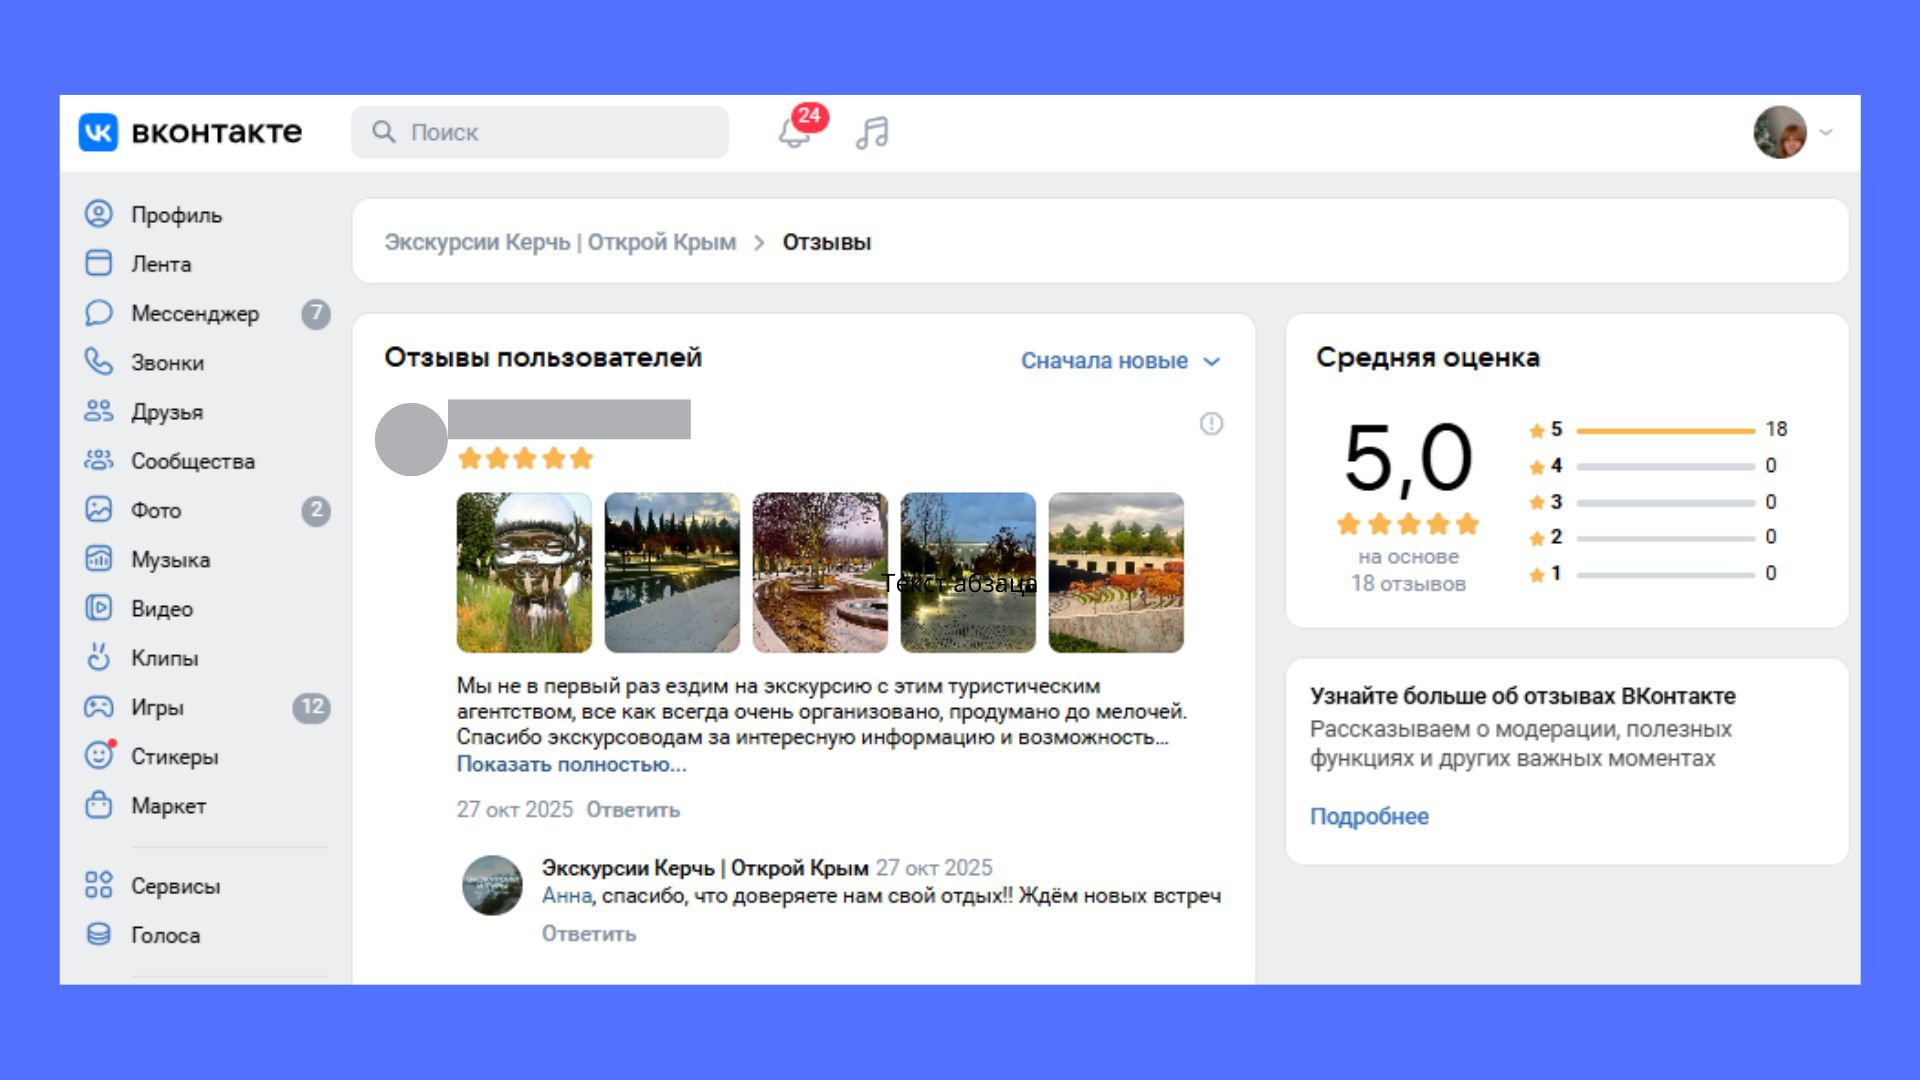
Task: Click the 'Подробнее' link about reviews
Action: tap(1369, 817)
